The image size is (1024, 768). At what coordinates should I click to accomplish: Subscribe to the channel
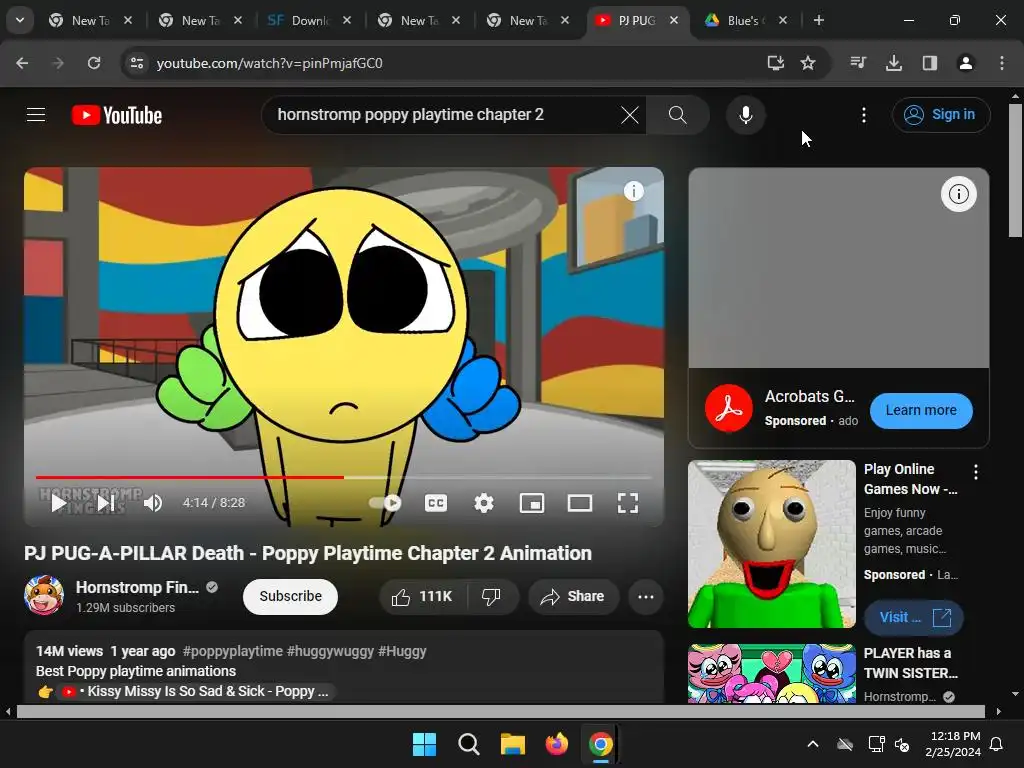point(291,596)
